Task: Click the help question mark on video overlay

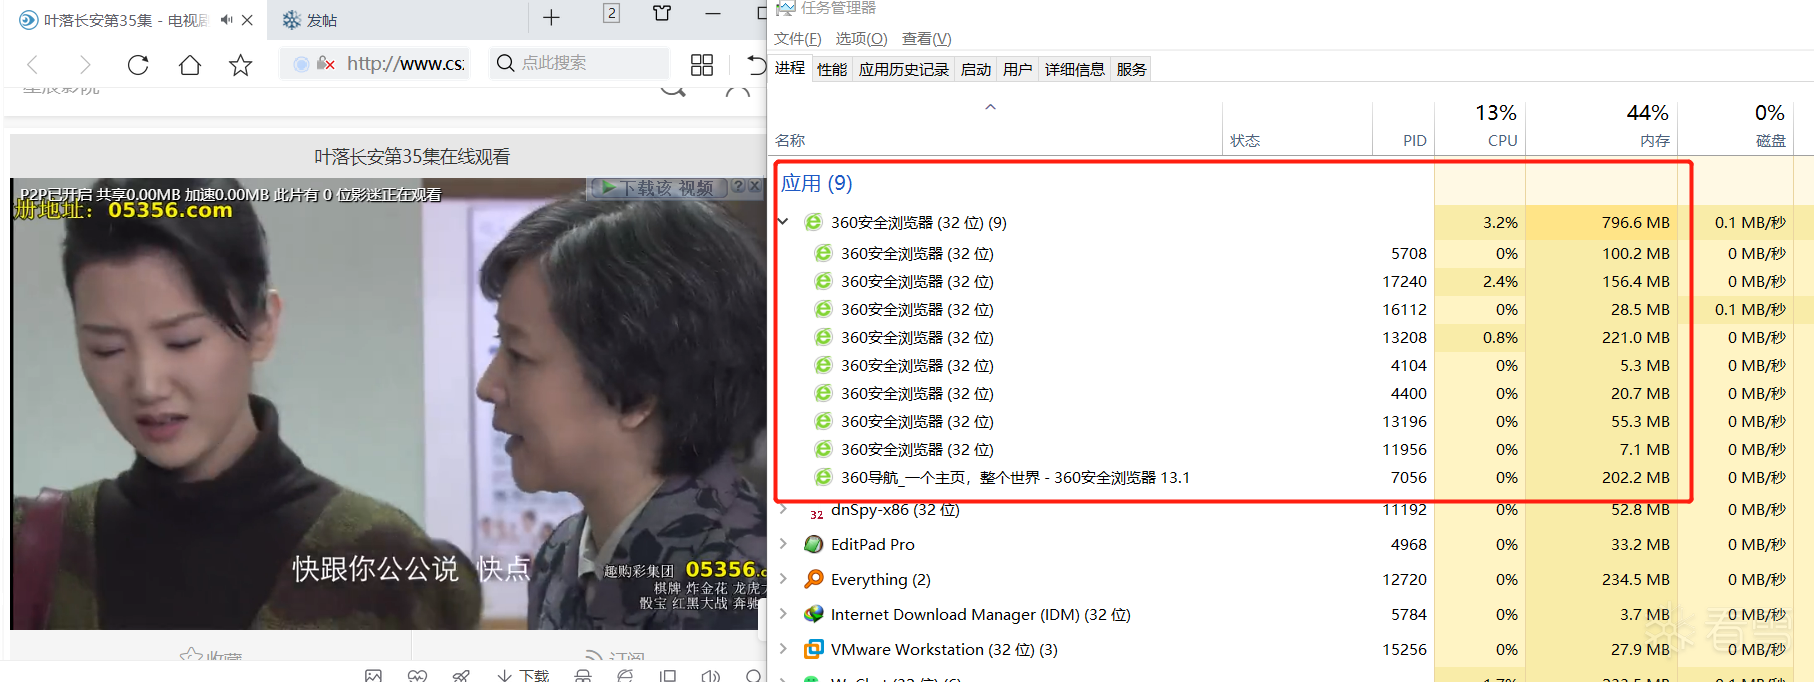Action: pos(738,186)
